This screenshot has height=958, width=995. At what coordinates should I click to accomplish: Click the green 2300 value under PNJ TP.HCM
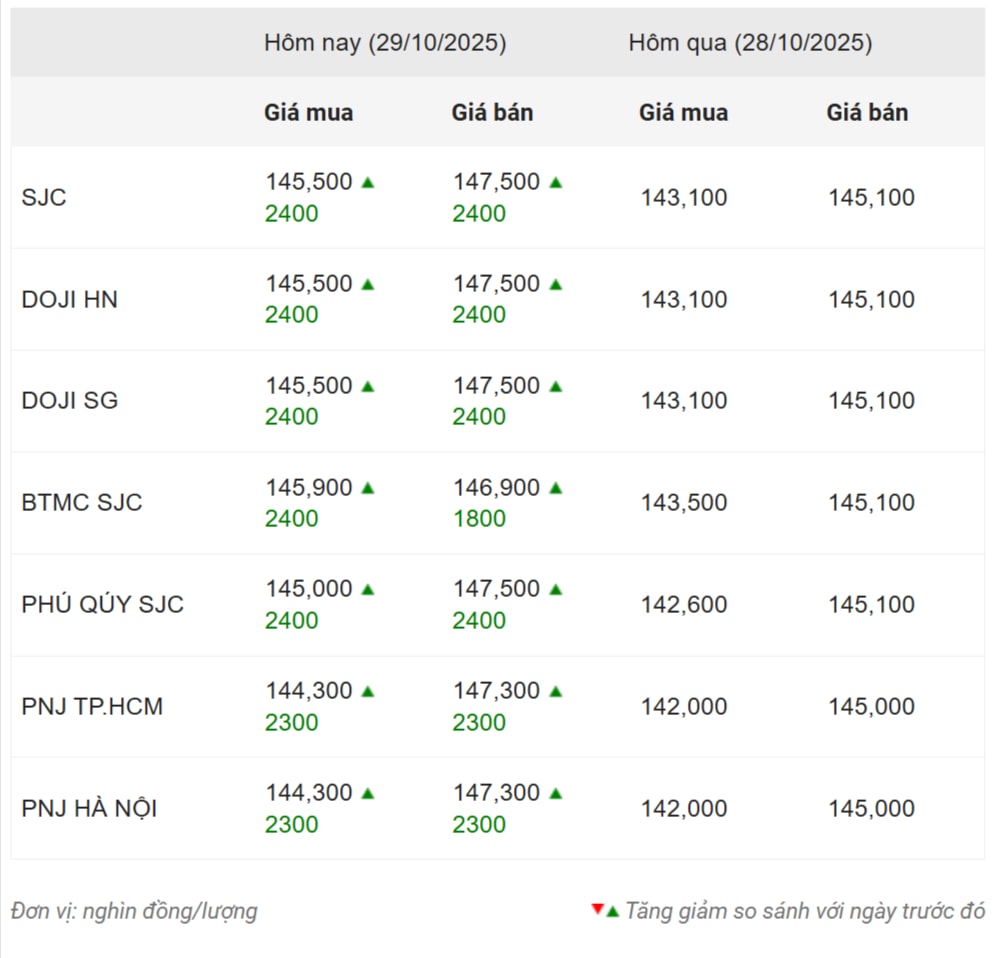291,721
